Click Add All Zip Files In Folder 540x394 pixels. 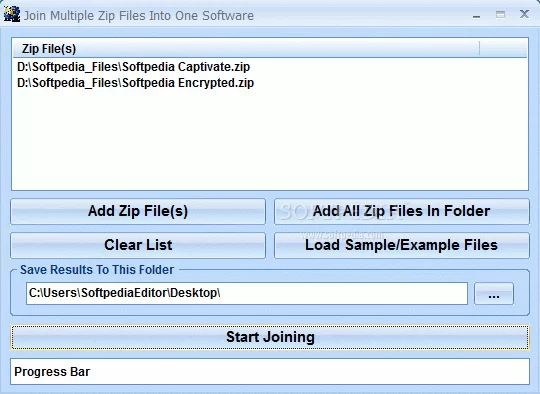coord(402,211)
